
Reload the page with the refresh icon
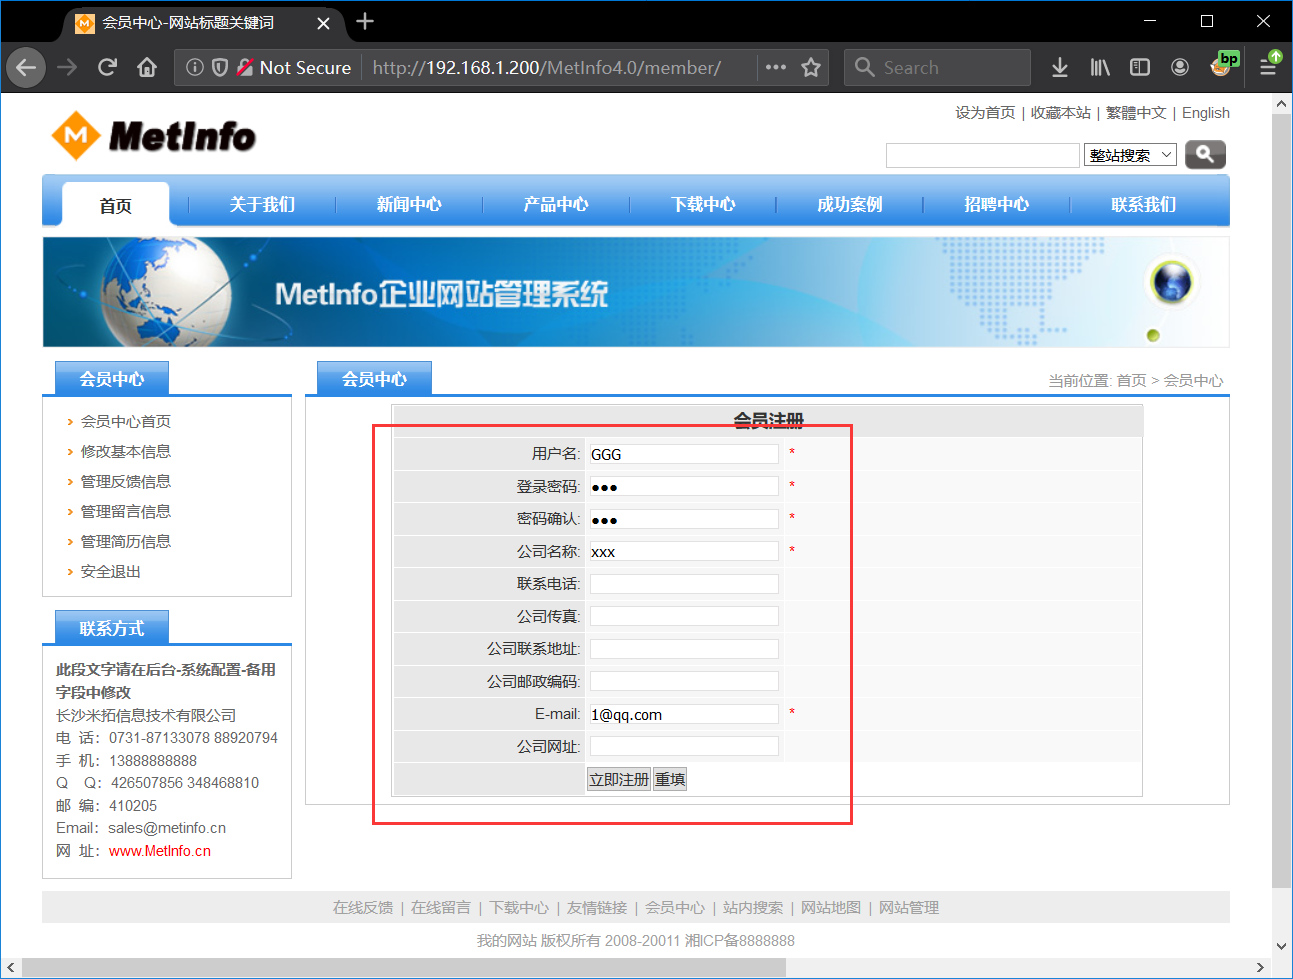(107, 68)
